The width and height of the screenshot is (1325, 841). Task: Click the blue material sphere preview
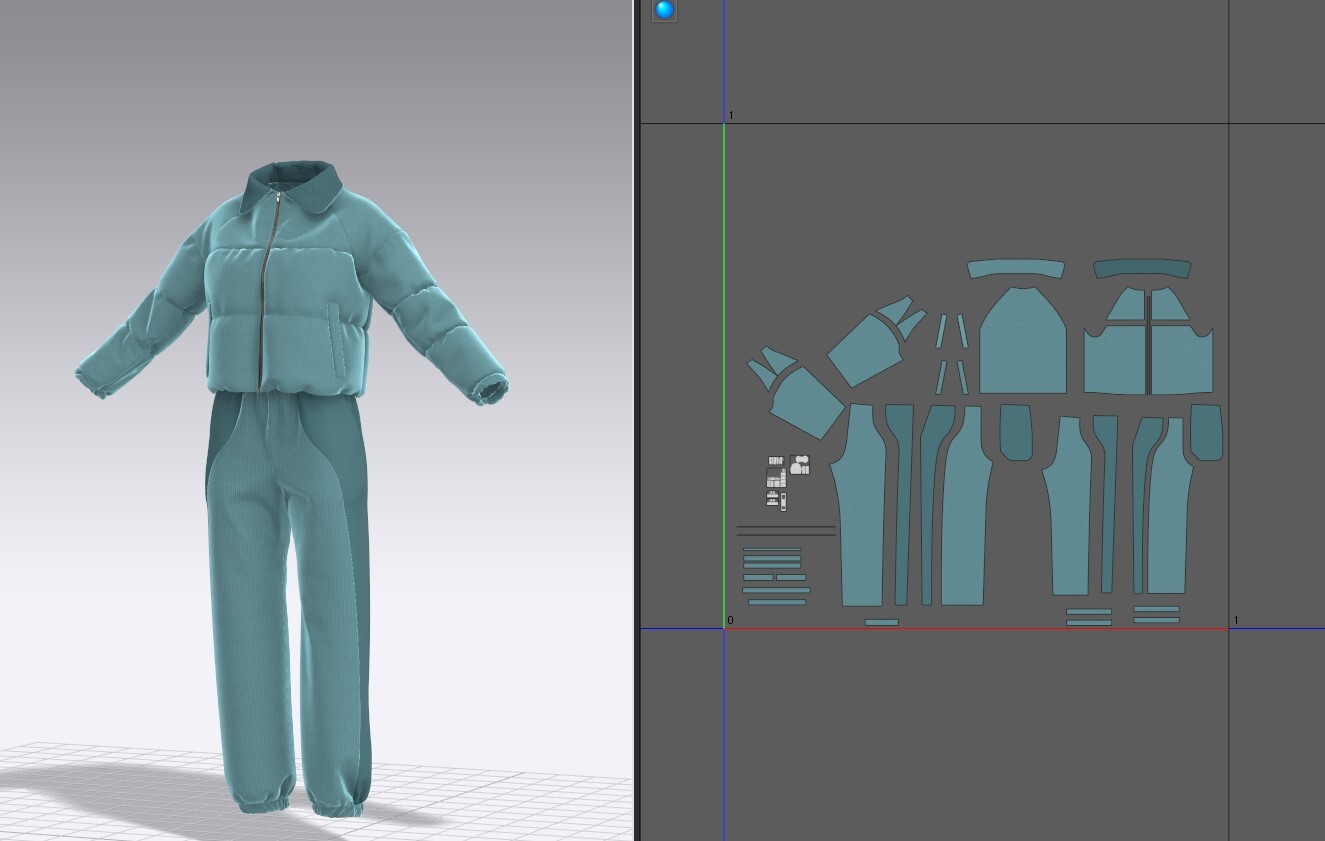point(663,11)
